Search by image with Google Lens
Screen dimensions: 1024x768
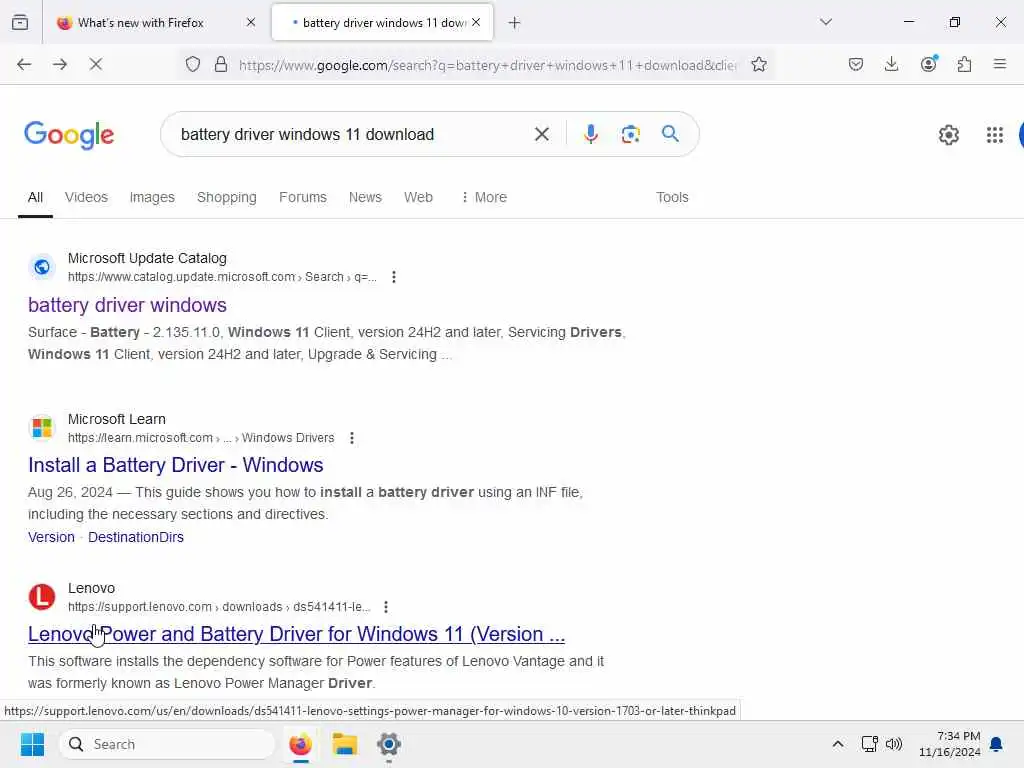[x=630, y=135]
